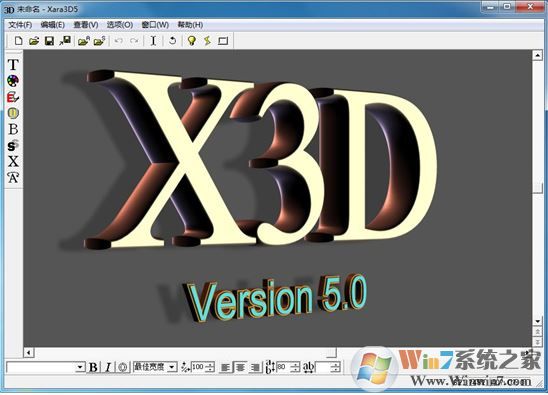Redo the action in the top toolbar
The height and width of the screenshot is (395, 548).
134,41
